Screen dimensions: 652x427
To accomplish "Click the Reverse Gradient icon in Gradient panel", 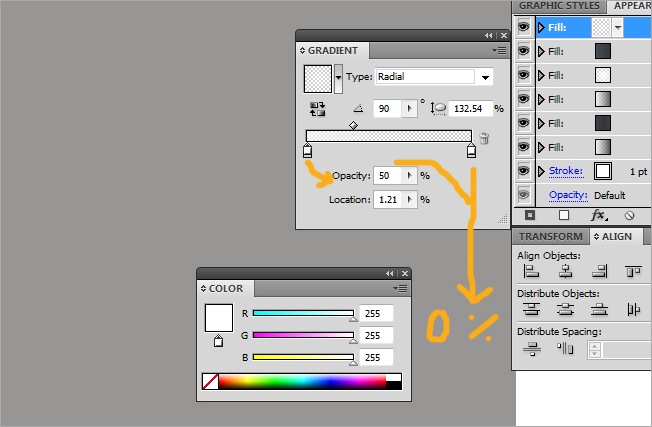I will [318, 109].
